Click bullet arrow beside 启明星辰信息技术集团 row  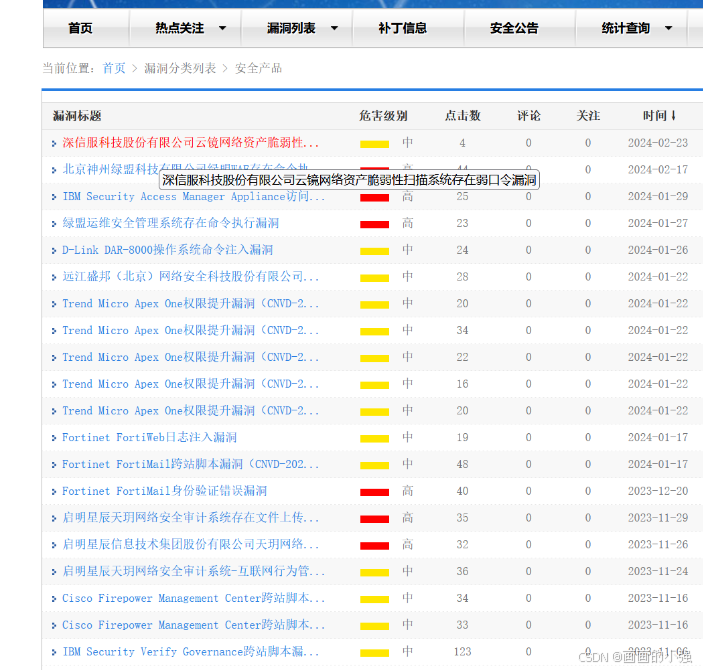54,545
